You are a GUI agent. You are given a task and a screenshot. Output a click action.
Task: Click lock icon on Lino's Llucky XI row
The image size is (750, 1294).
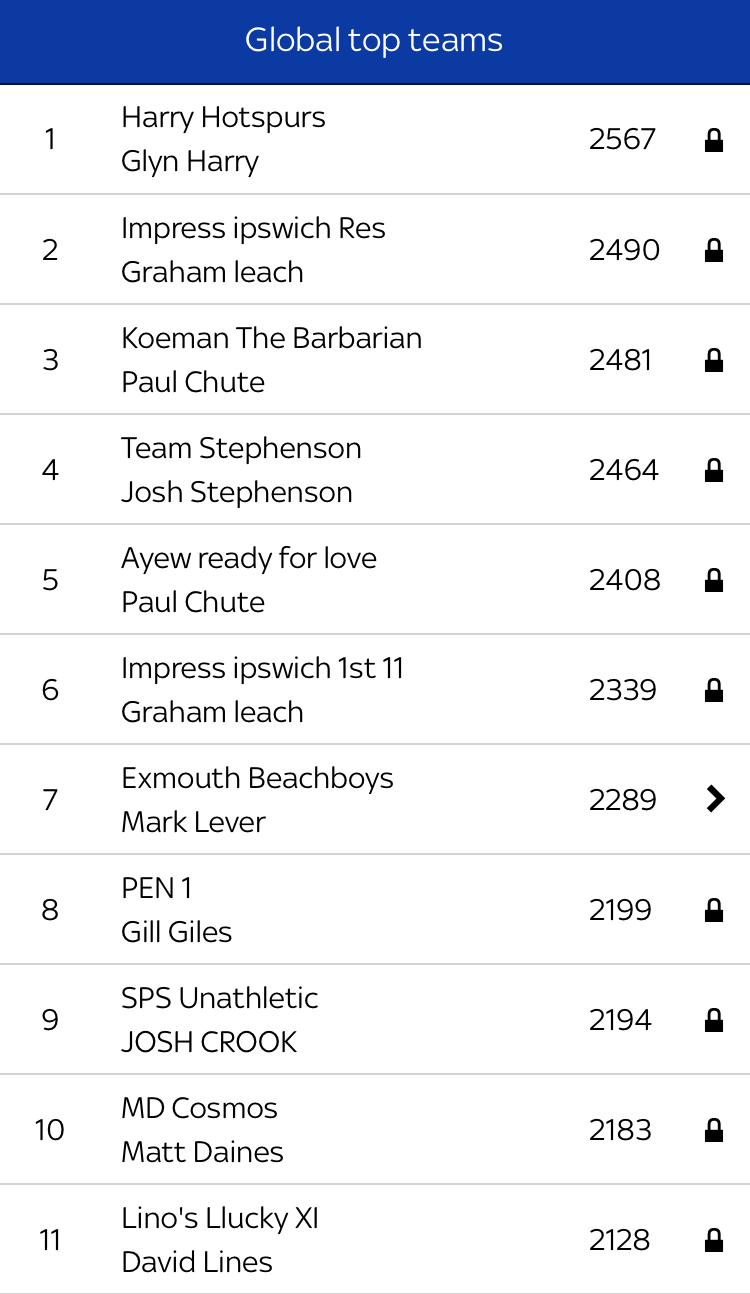click(x=714, y=1240)
